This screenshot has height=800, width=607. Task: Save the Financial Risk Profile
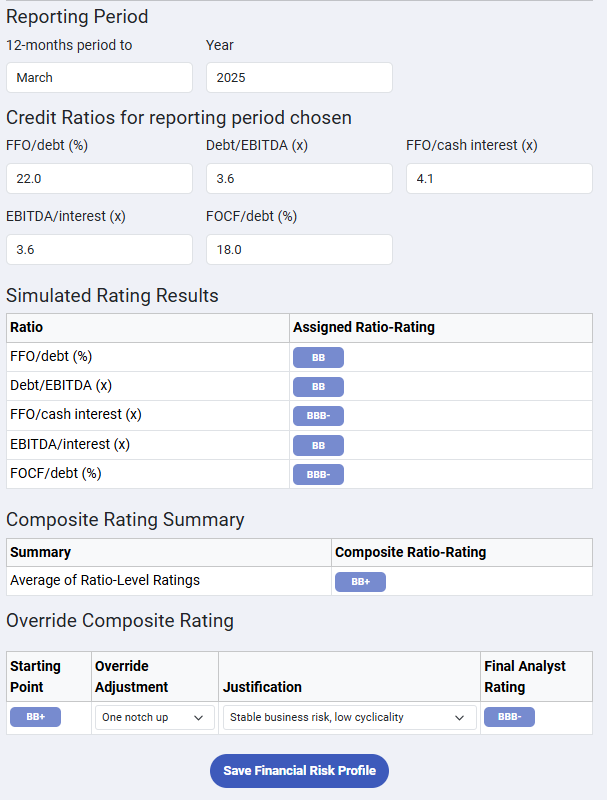(299, 771)
